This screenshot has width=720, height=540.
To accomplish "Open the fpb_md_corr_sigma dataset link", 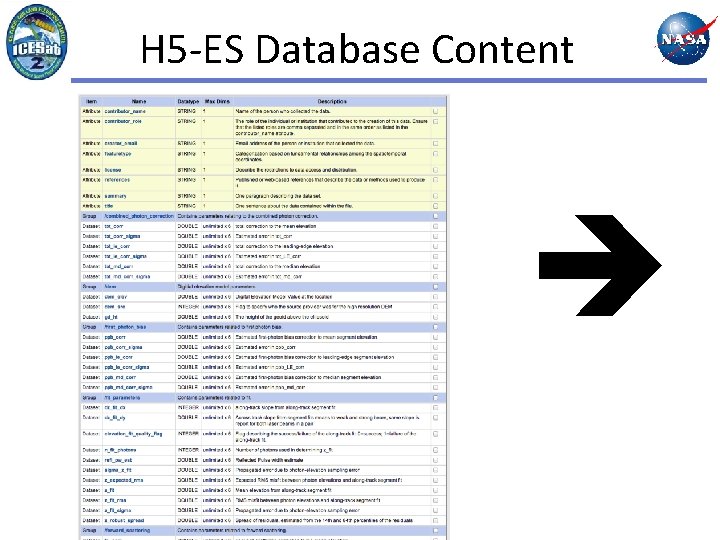I will 128,388.
